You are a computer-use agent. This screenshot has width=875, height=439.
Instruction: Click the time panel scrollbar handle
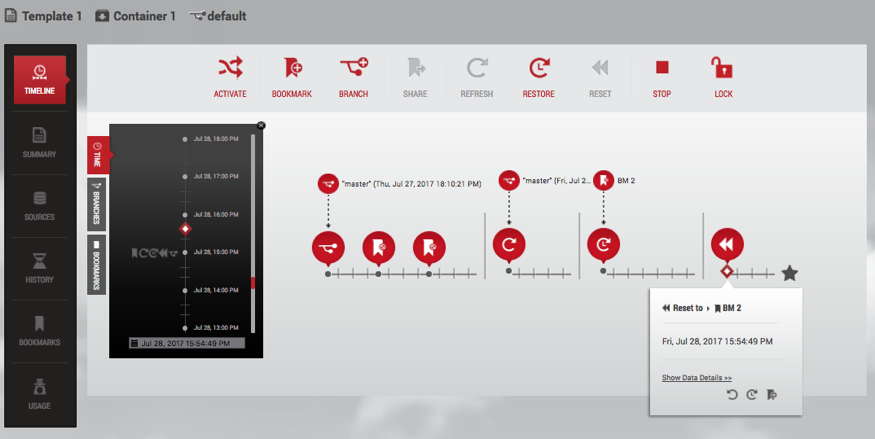(253, 284)
